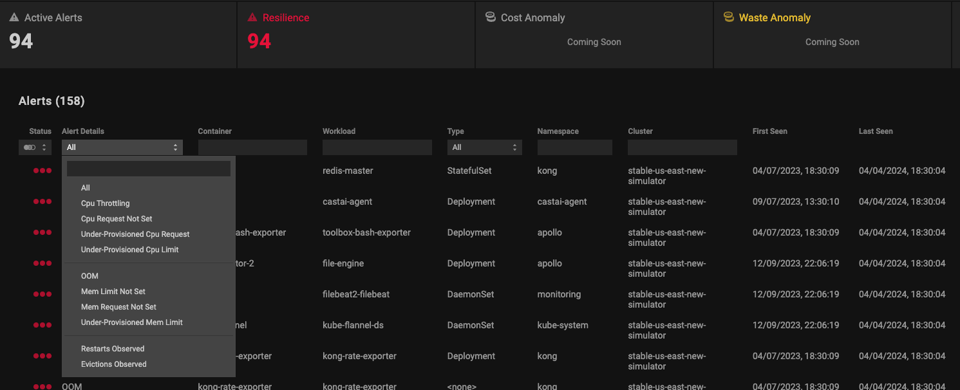Open the Resilience summary card

click(356, 34)
